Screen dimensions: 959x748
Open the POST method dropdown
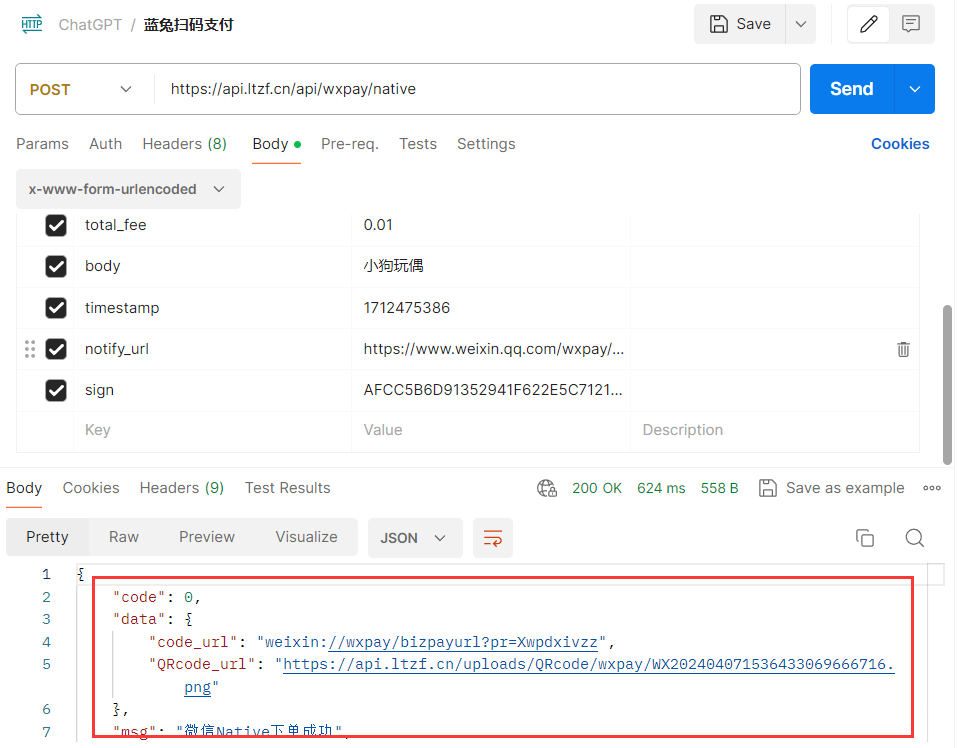81,89
